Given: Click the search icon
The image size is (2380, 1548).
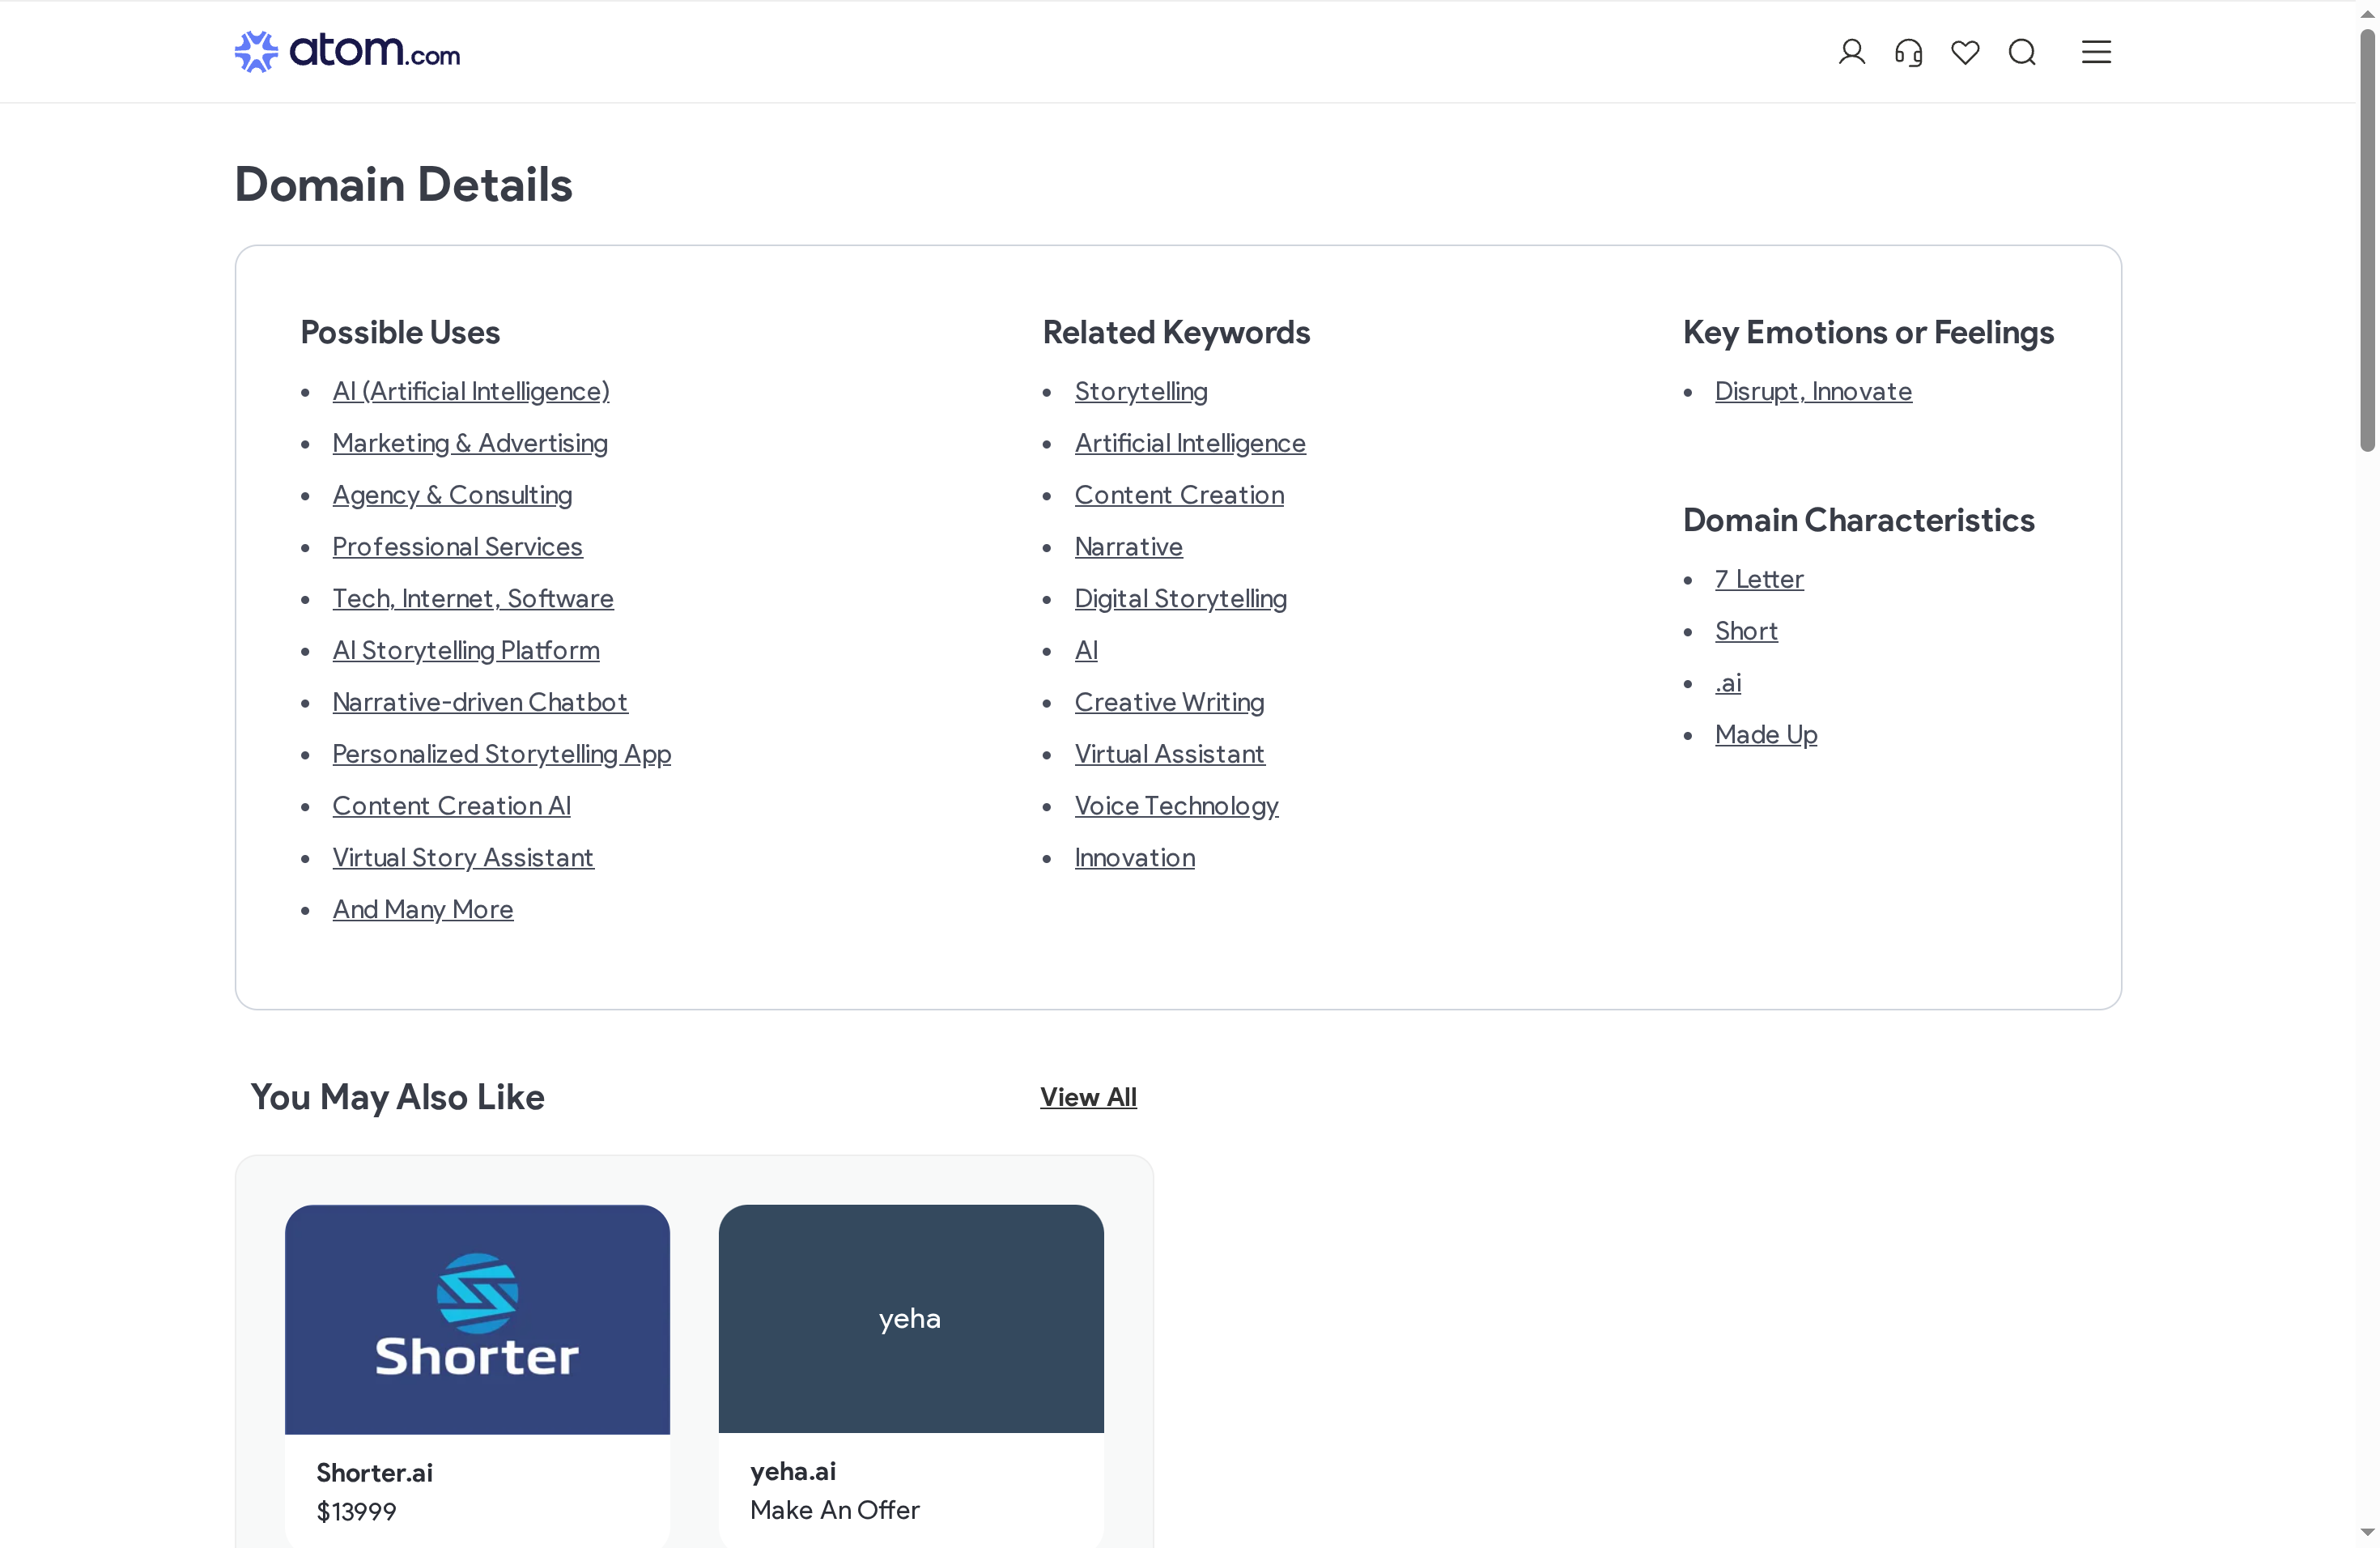Looking at the screenshot, I should point(2022,51).
